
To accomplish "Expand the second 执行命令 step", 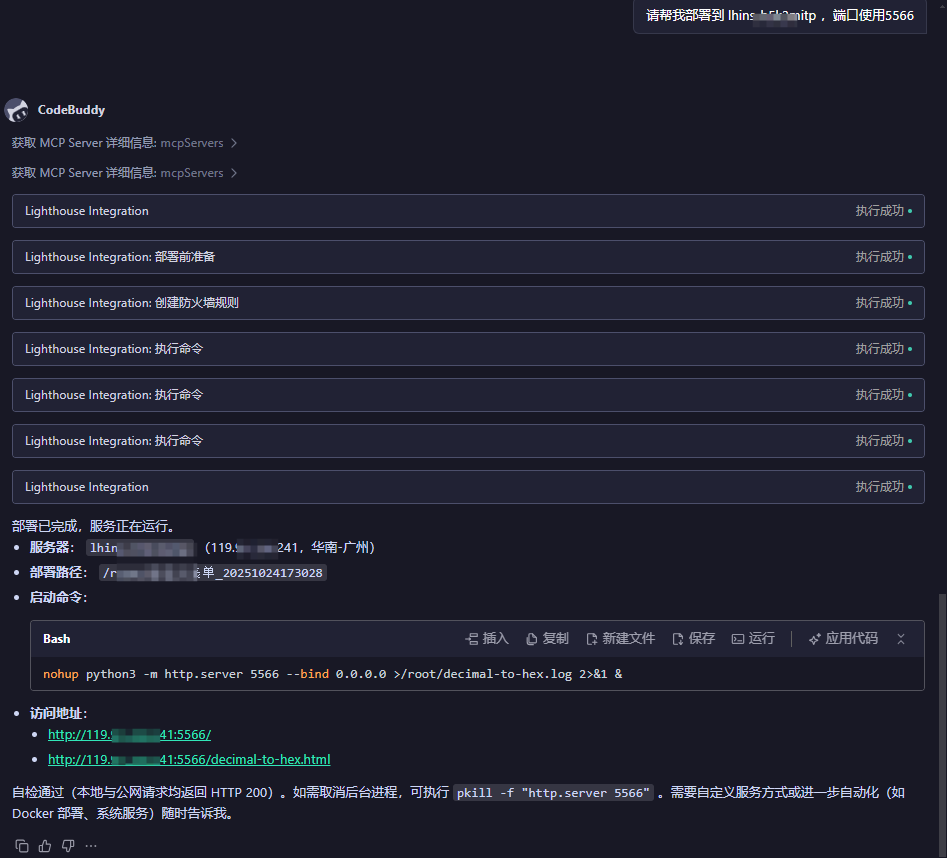I will 468,395.
